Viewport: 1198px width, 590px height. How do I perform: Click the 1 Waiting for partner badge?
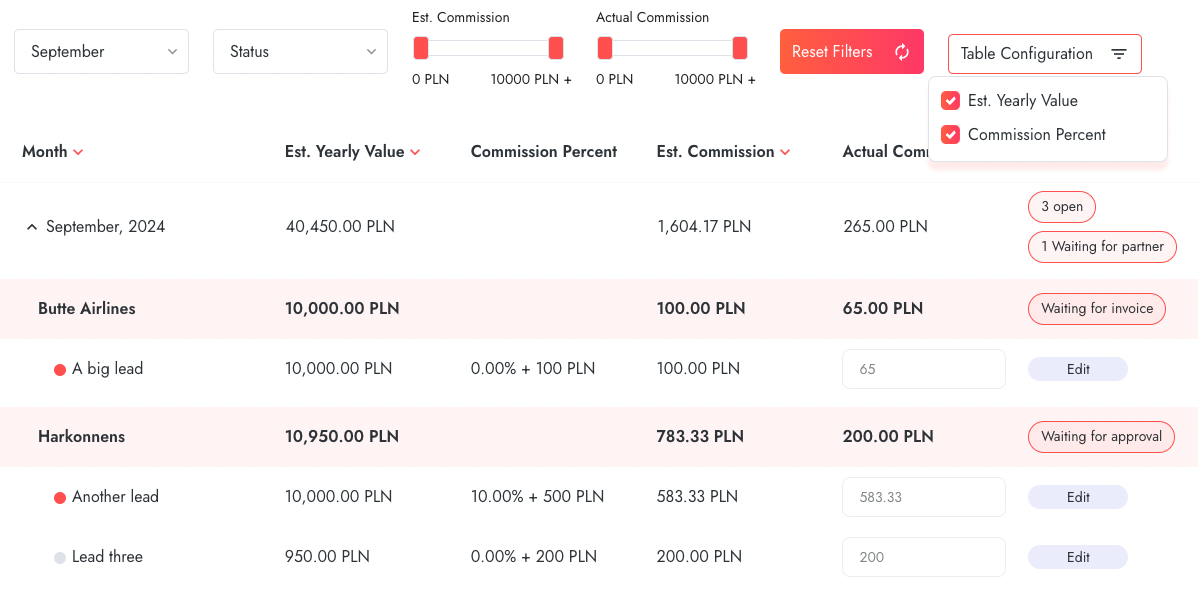pos(1102,247)
